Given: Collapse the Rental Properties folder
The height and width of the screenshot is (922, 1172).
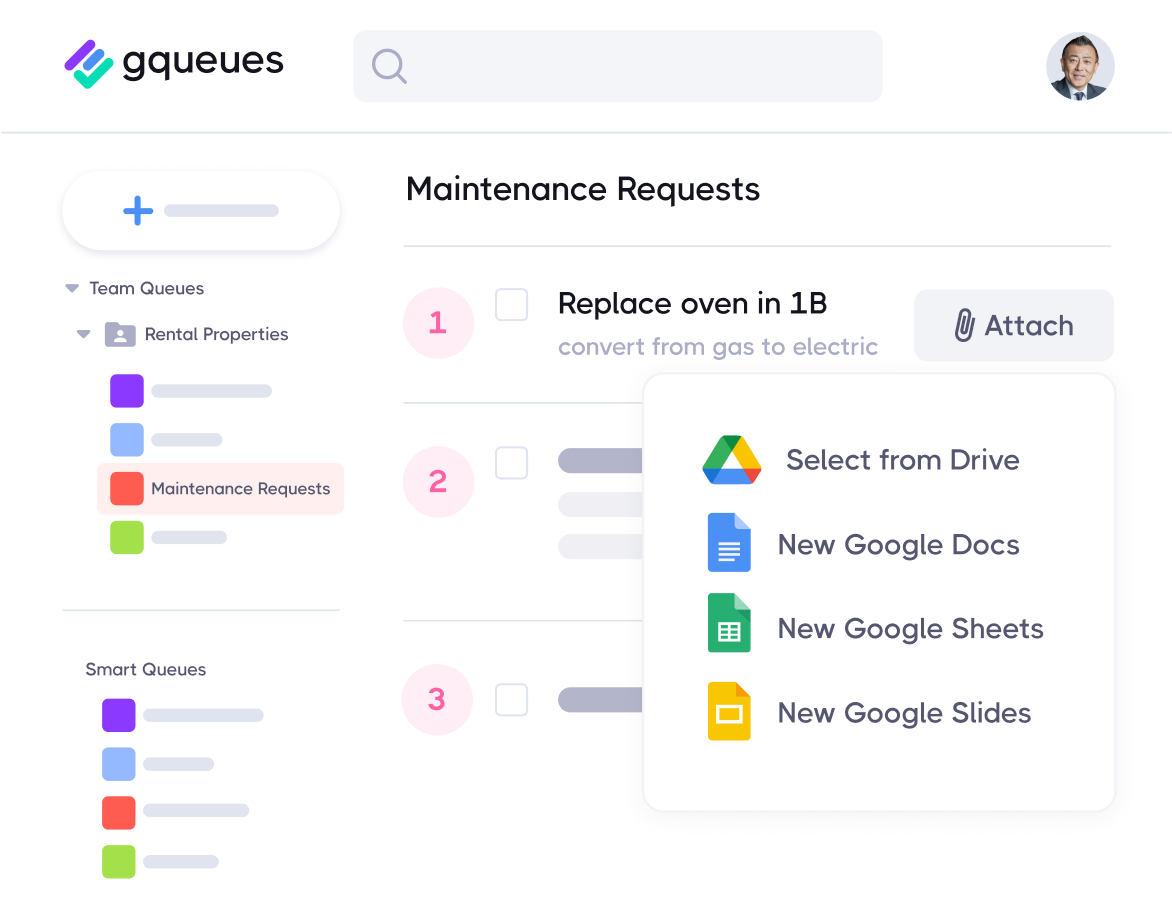Looking at the screenshot, I should [83, 334].
